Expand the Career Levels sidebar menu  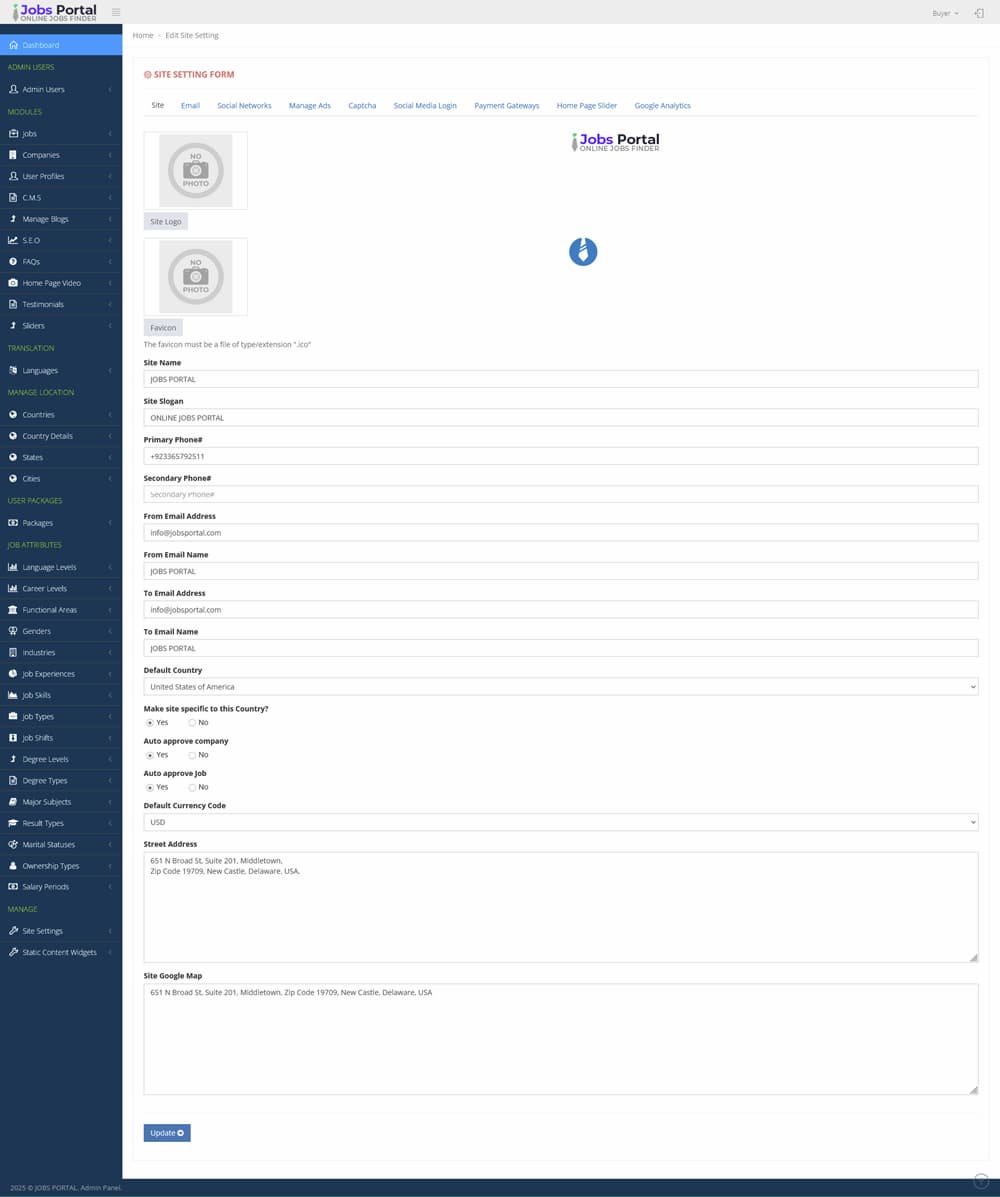click(x=61, y=589)
